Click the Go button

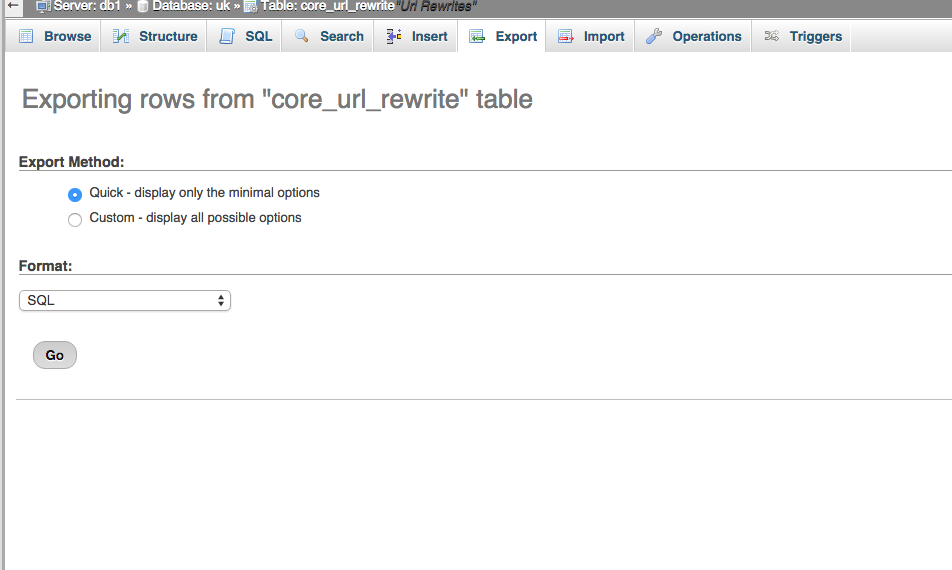[55, 355]
